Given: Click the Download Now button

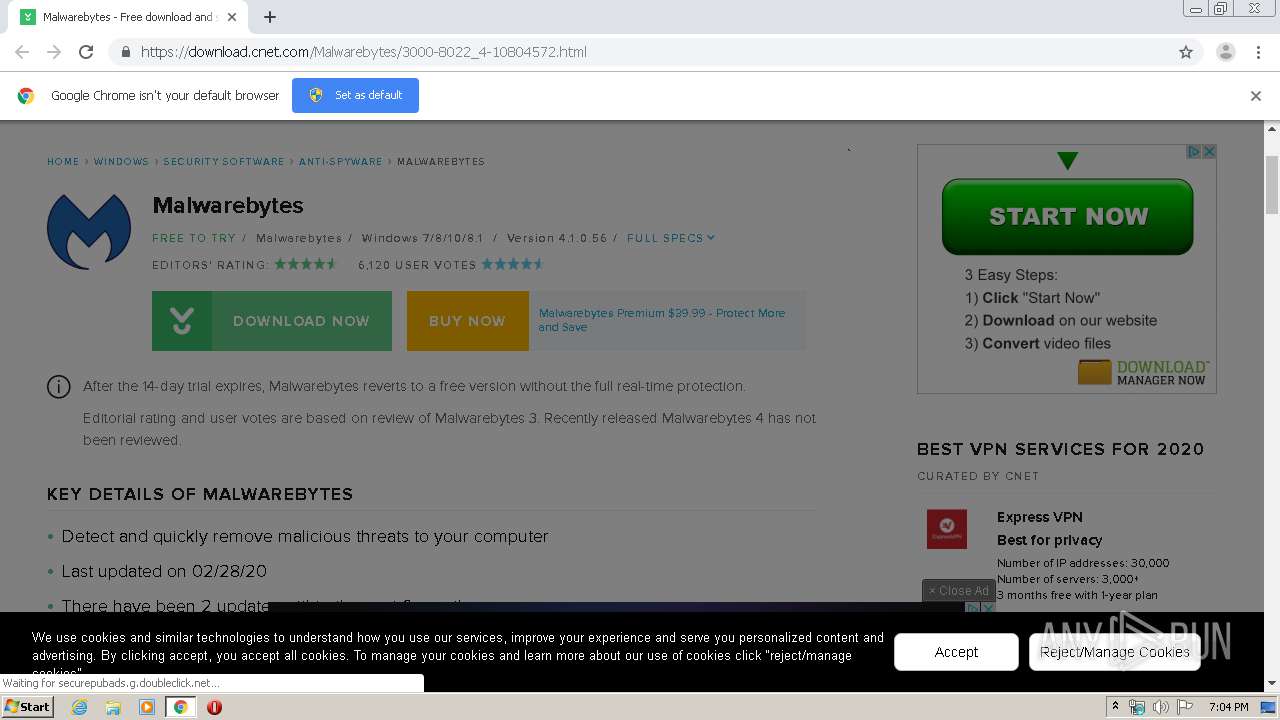Looking at the screenshot, I should pos(272,321).
